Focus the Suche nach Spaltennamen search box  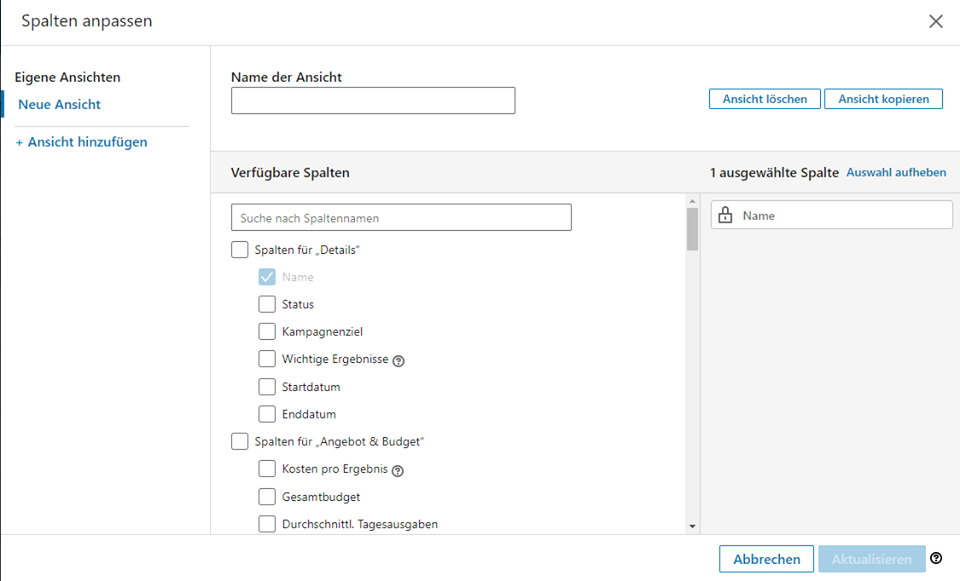click(401, 217)
